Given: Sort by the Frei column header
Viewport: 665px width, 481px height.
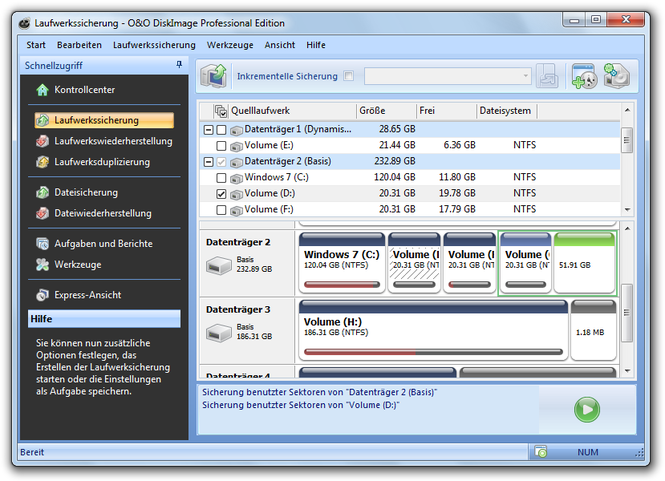Looking at the screenshot, I should pyautogui.click(x=446, y=111).
